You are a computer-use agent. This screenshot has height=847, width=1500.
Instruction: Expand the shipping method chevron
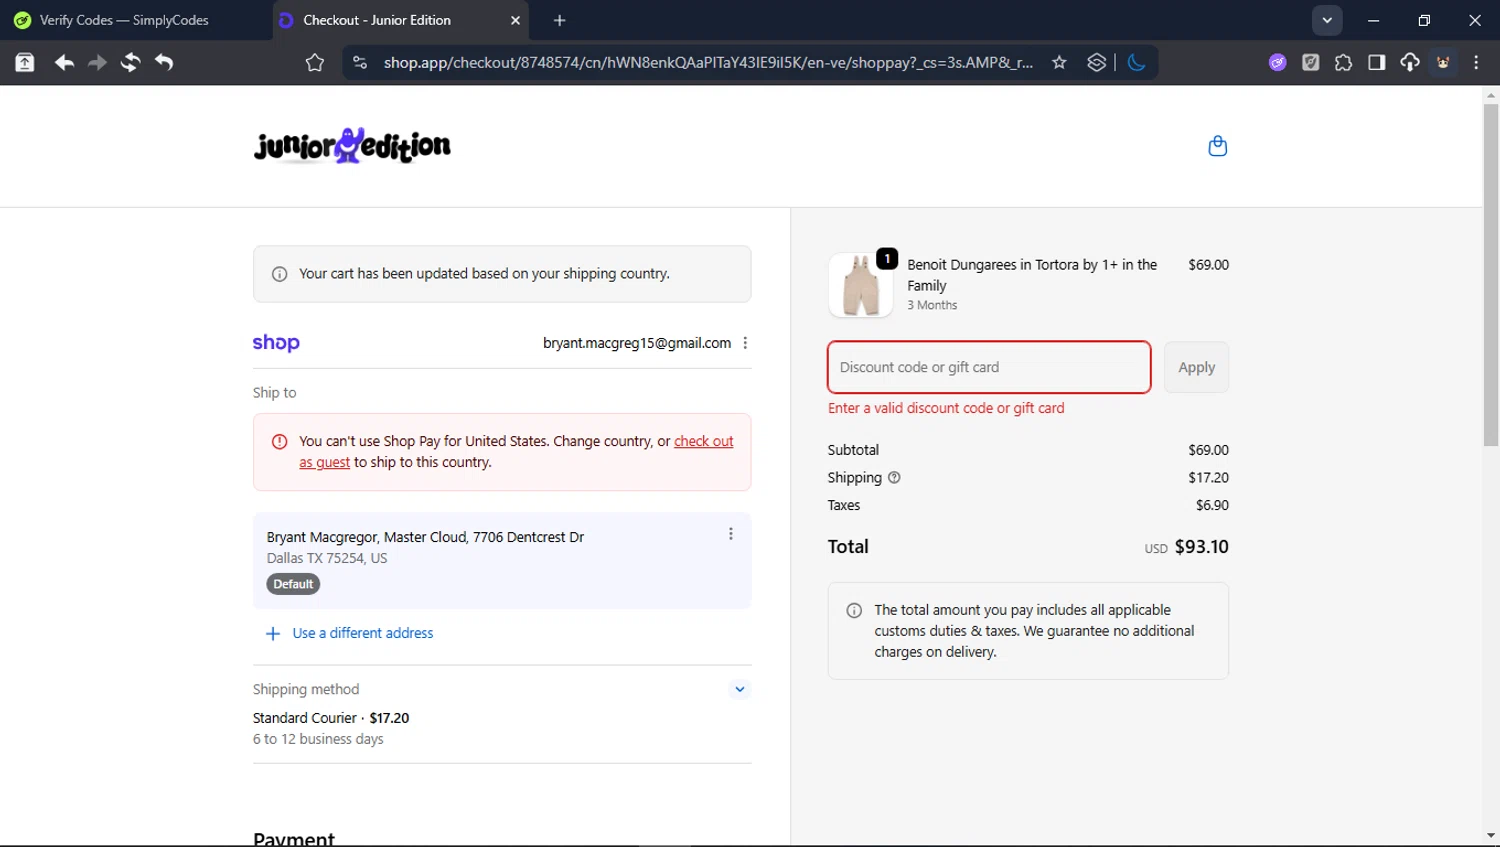click(740, 689)
